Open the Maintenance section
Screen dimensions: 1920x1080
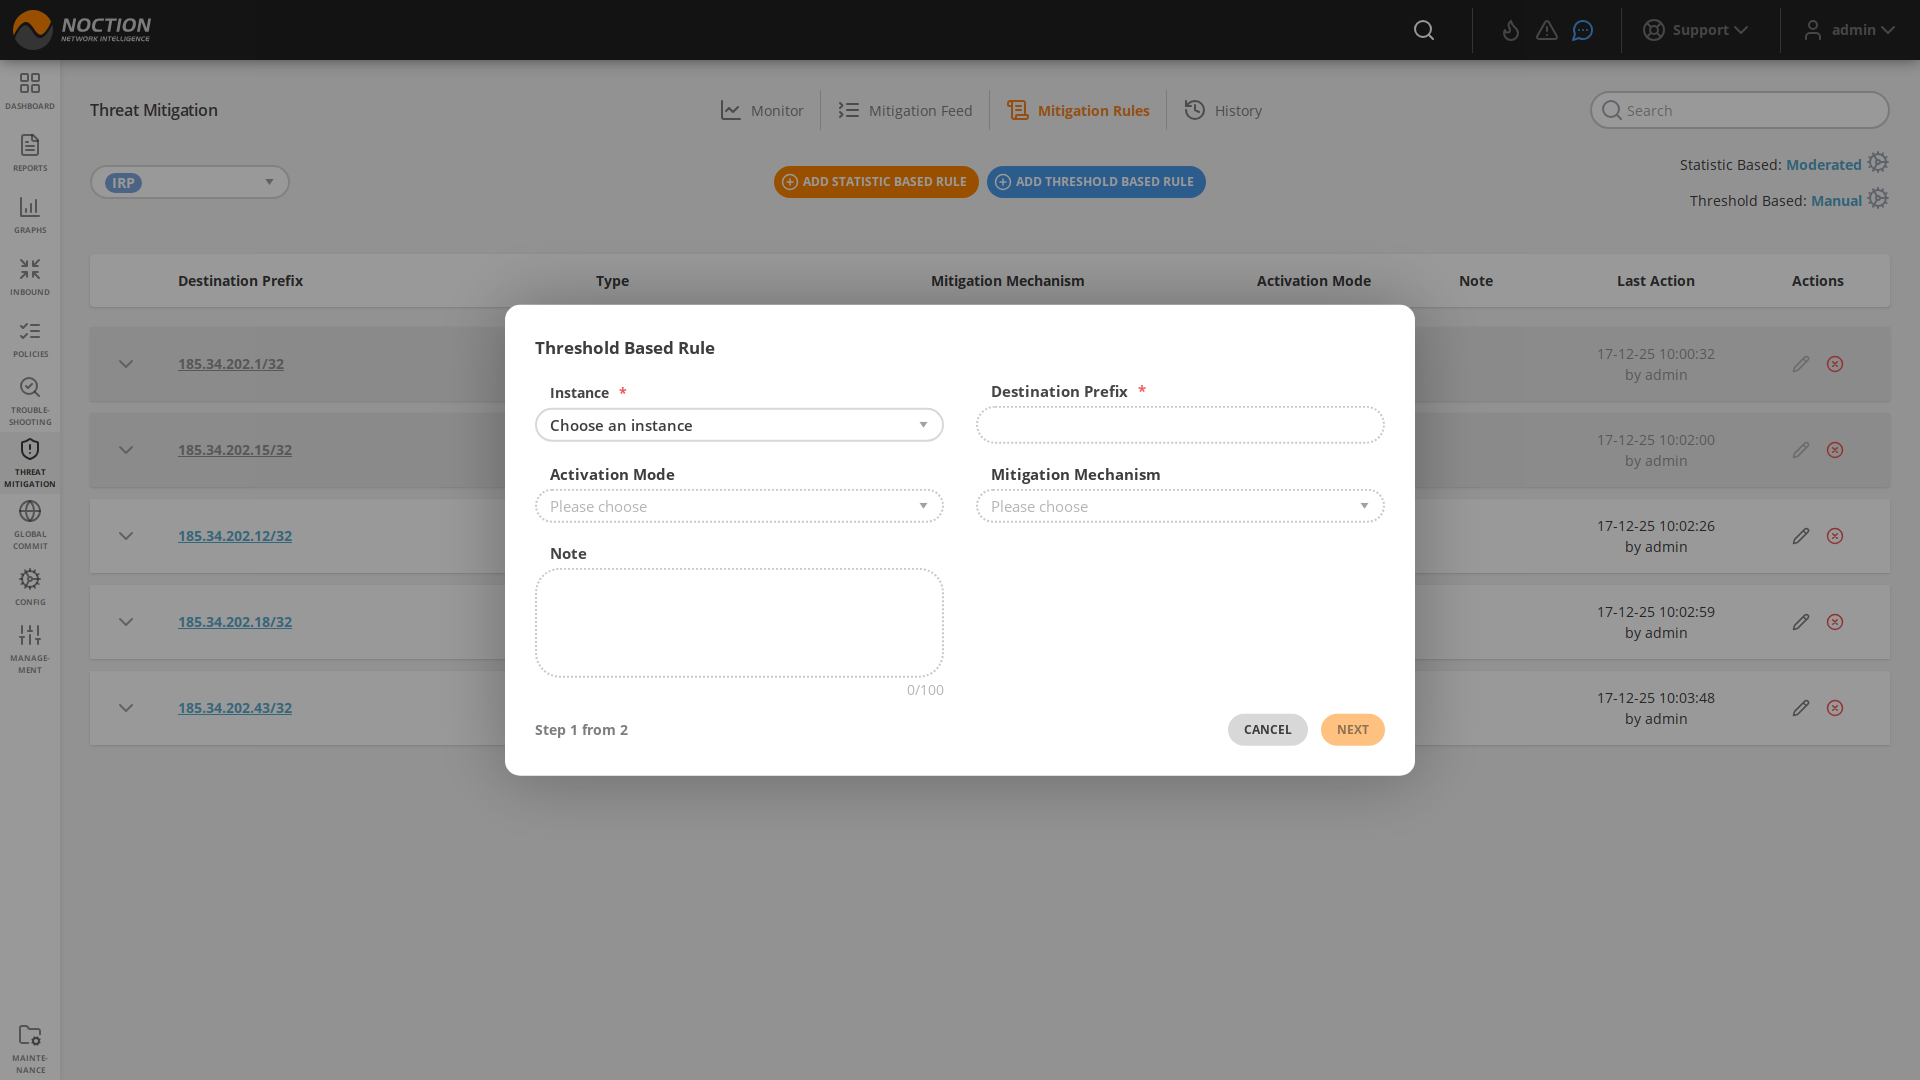click(x=30, y=1043)
